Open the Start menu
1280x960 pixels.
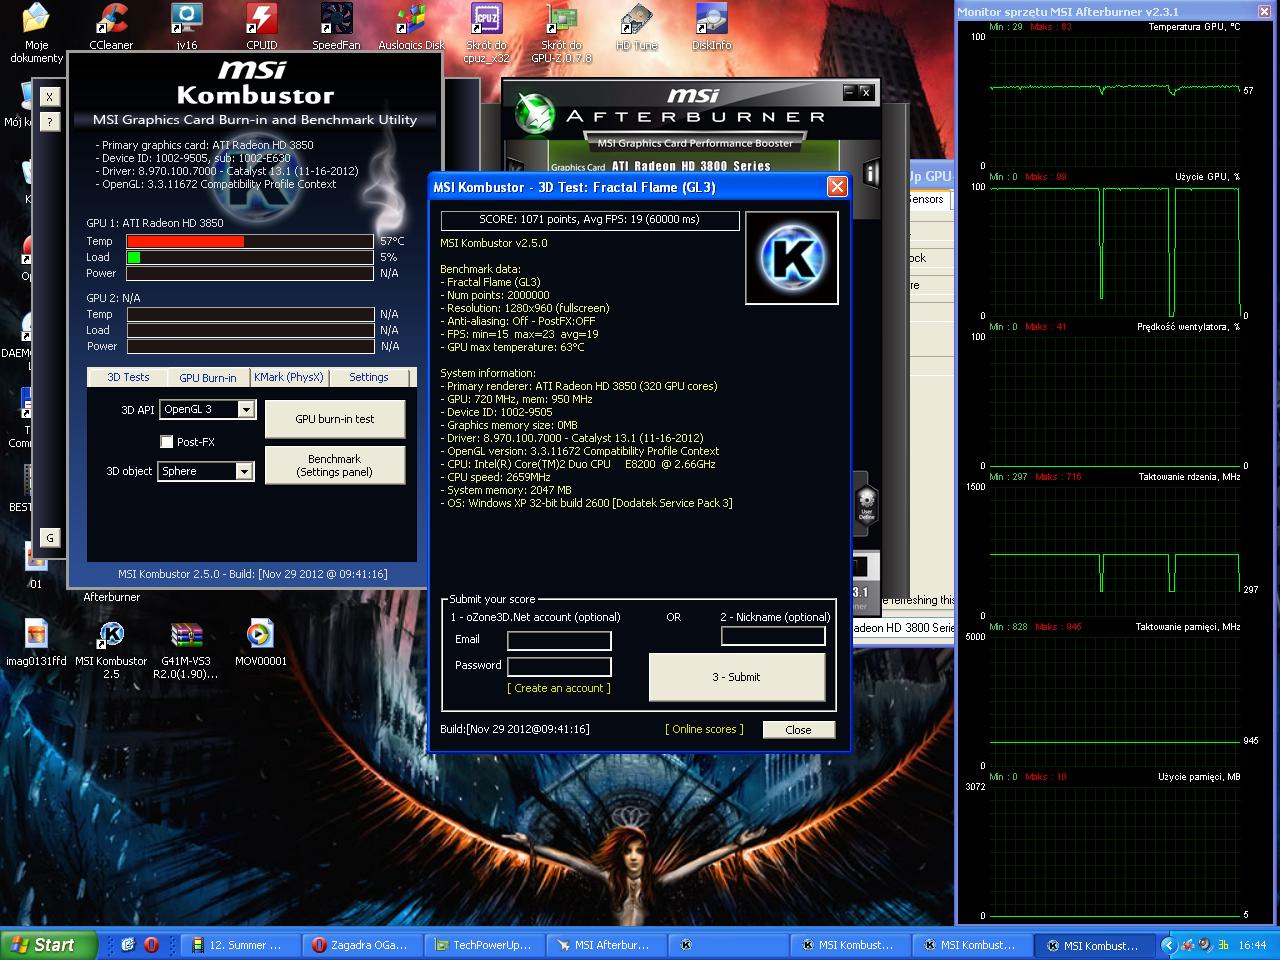(49, 944)
